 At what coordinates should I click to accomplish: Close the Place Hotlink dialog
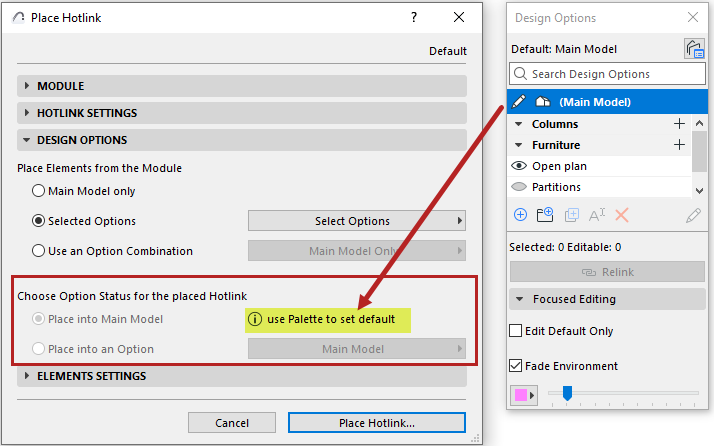(459, 17)
